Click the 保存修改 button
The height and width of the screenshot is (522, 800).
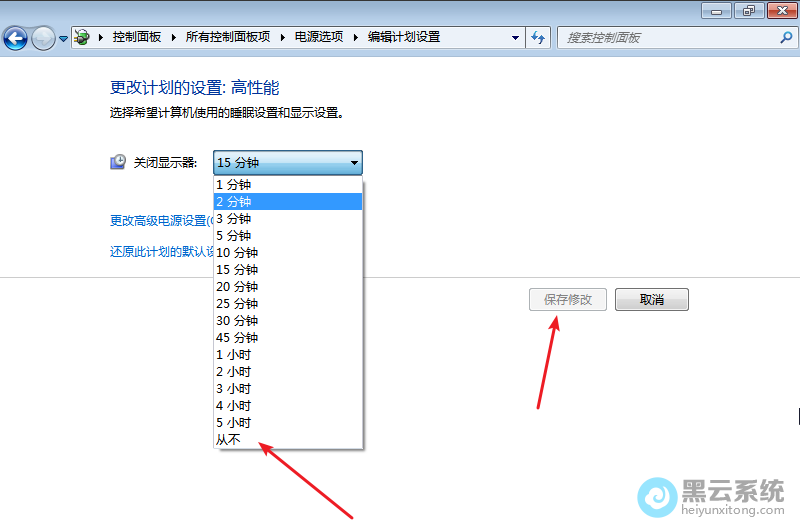[x=567, y=299]
